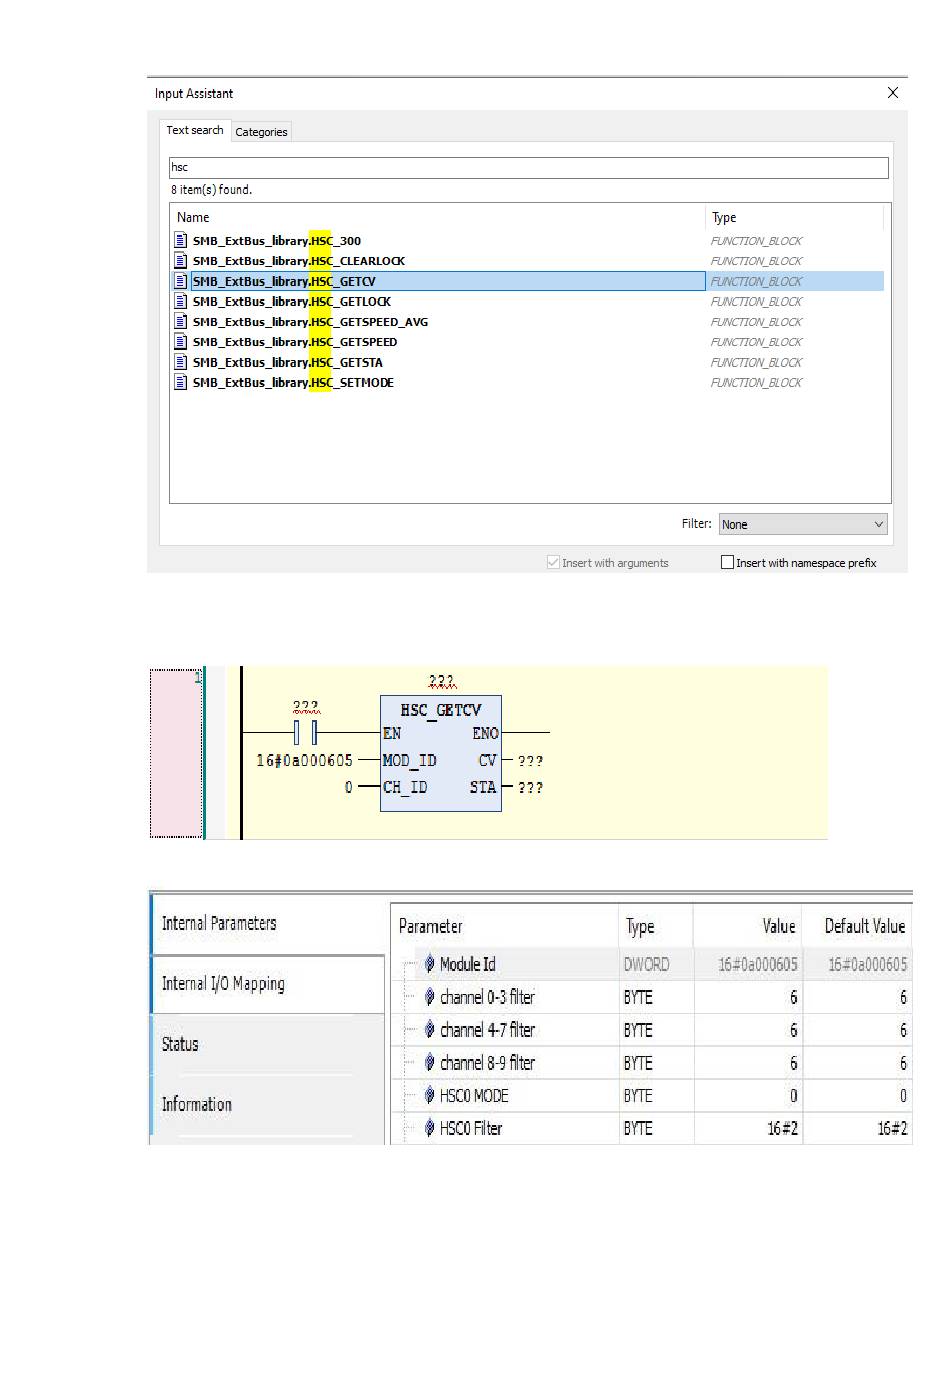Click the parameter icon beside channel 4-7 filter
Image resolution: width=950 pixels, height=1387 pixels.
[430, 1030]
